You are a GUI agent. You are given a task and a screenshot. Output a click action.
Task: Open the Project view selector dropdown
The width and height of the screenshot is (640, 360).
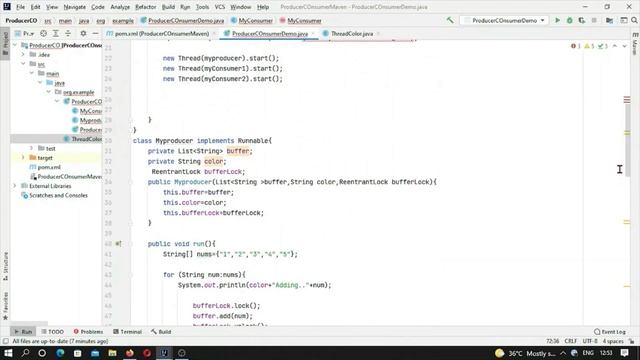tap(24, 33)
